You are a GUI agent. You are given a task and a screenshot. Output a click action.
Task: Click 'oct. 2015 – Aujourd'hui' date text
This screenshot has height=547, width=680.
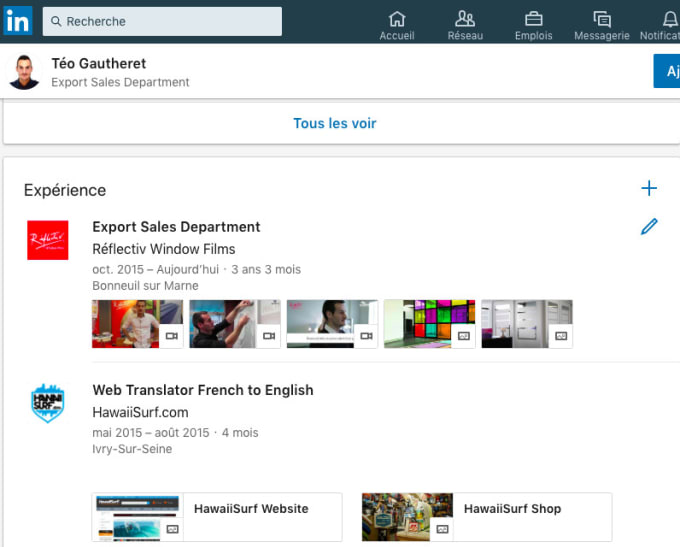(155, 269)
